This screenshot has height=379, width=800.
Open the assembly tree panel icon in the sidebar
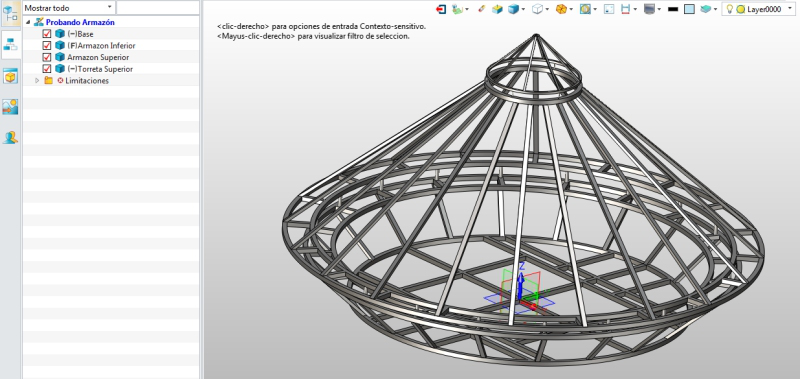click(x=10, y=45)
